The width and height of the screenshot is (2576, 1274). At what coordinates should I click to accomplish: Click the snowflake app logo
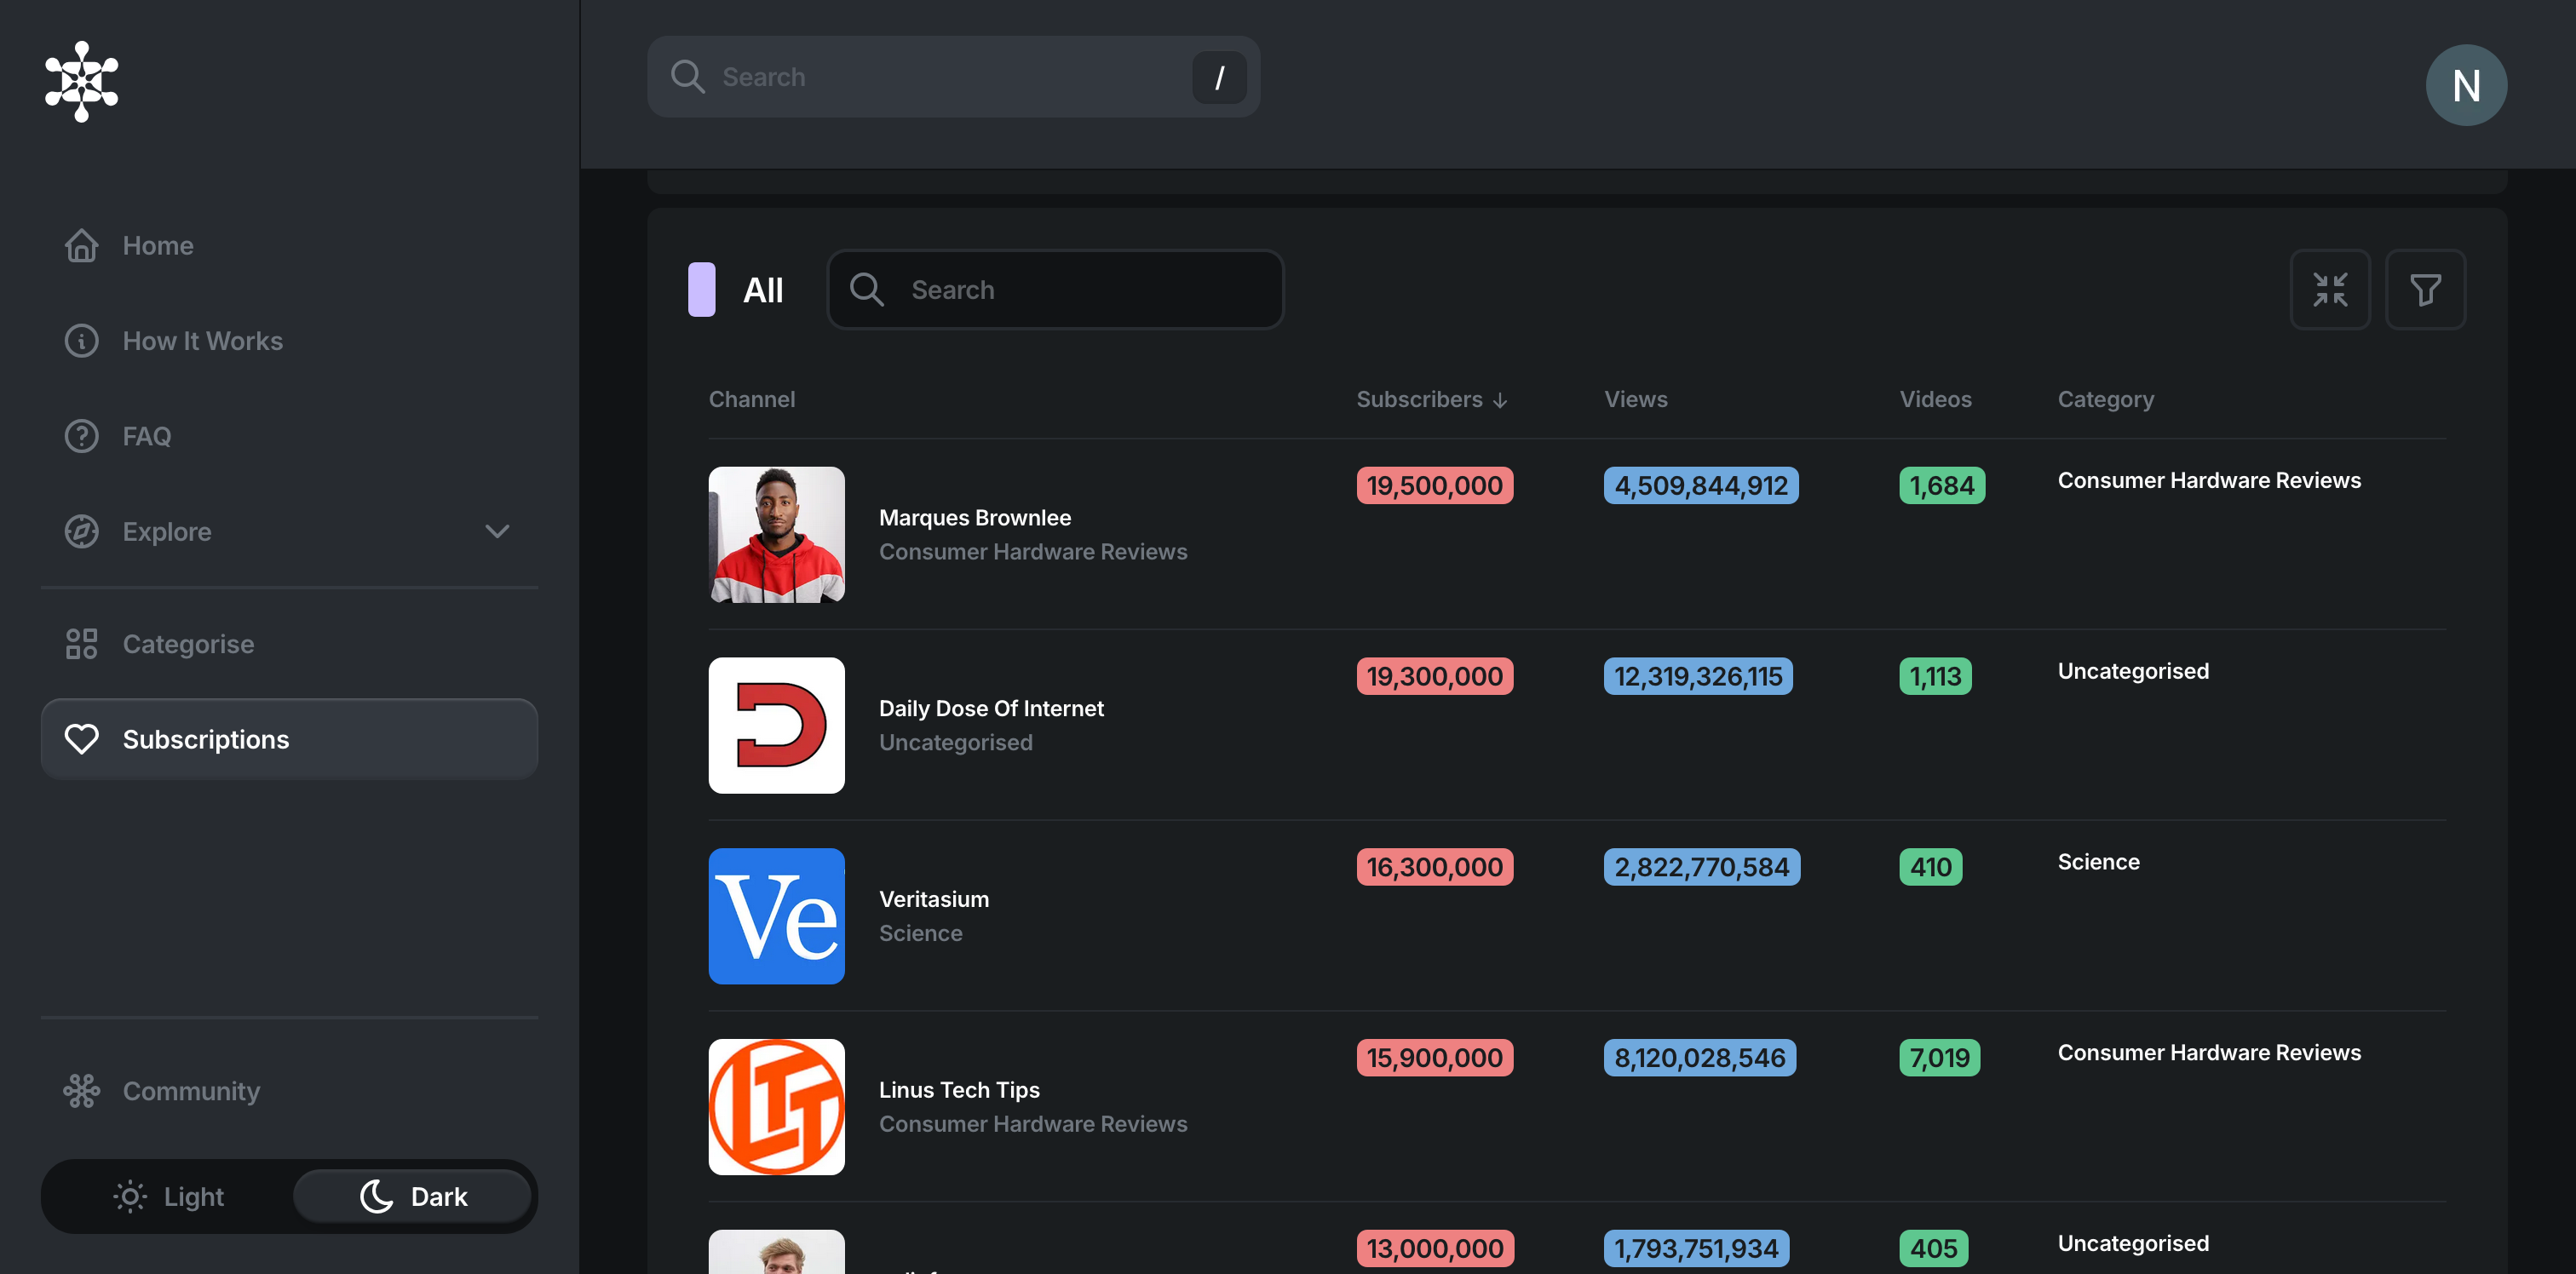tap(81, 81)
